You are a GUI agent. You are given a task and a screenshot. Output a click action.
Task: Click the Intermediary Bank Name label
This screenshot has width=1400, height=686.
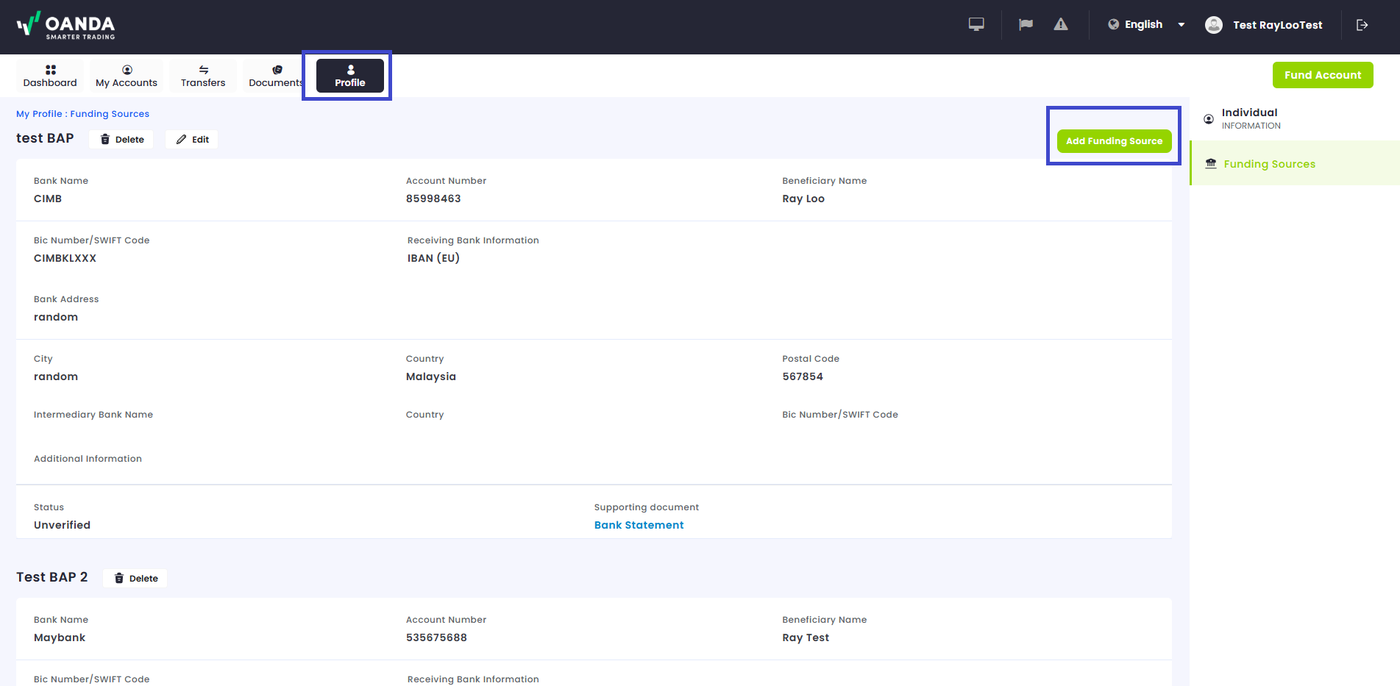click(93, 415)
